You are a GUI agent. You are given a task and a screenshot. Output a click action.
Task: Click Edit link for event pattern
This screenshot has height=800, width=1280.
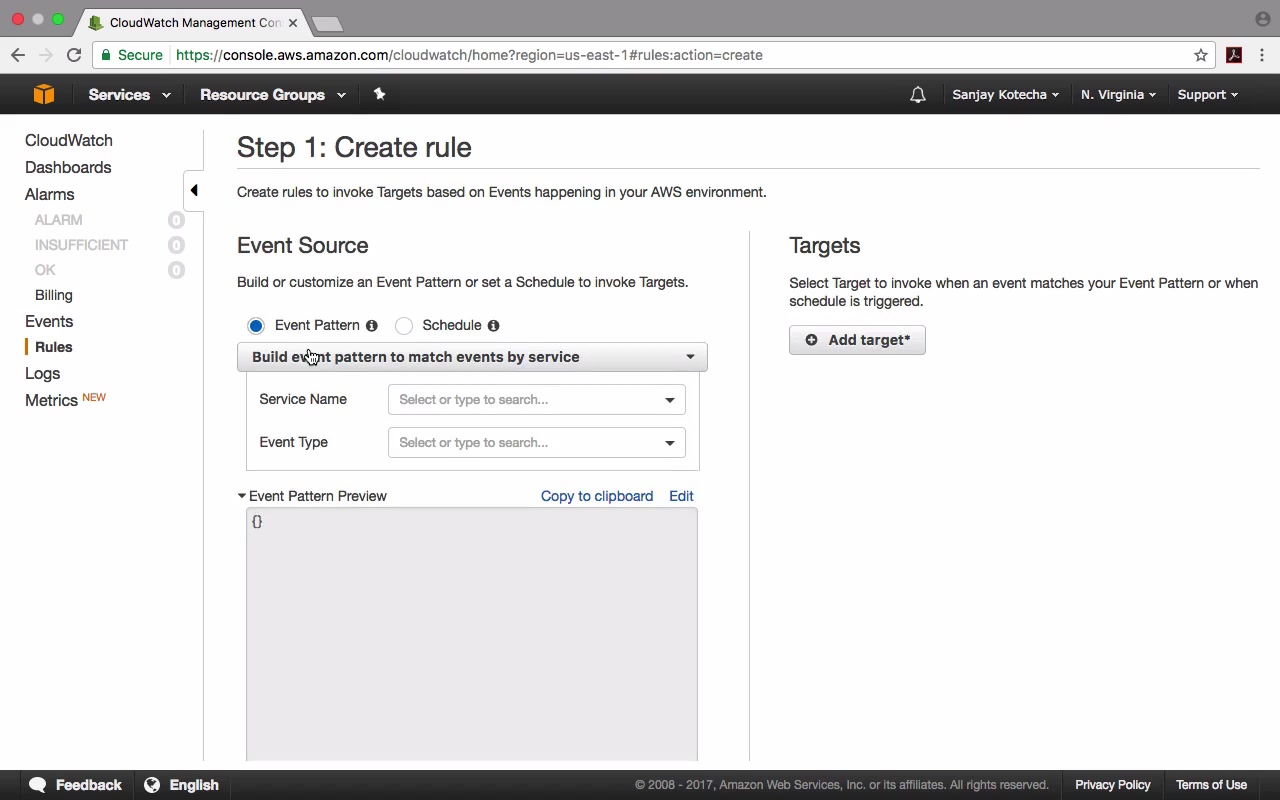coord(681,496)
